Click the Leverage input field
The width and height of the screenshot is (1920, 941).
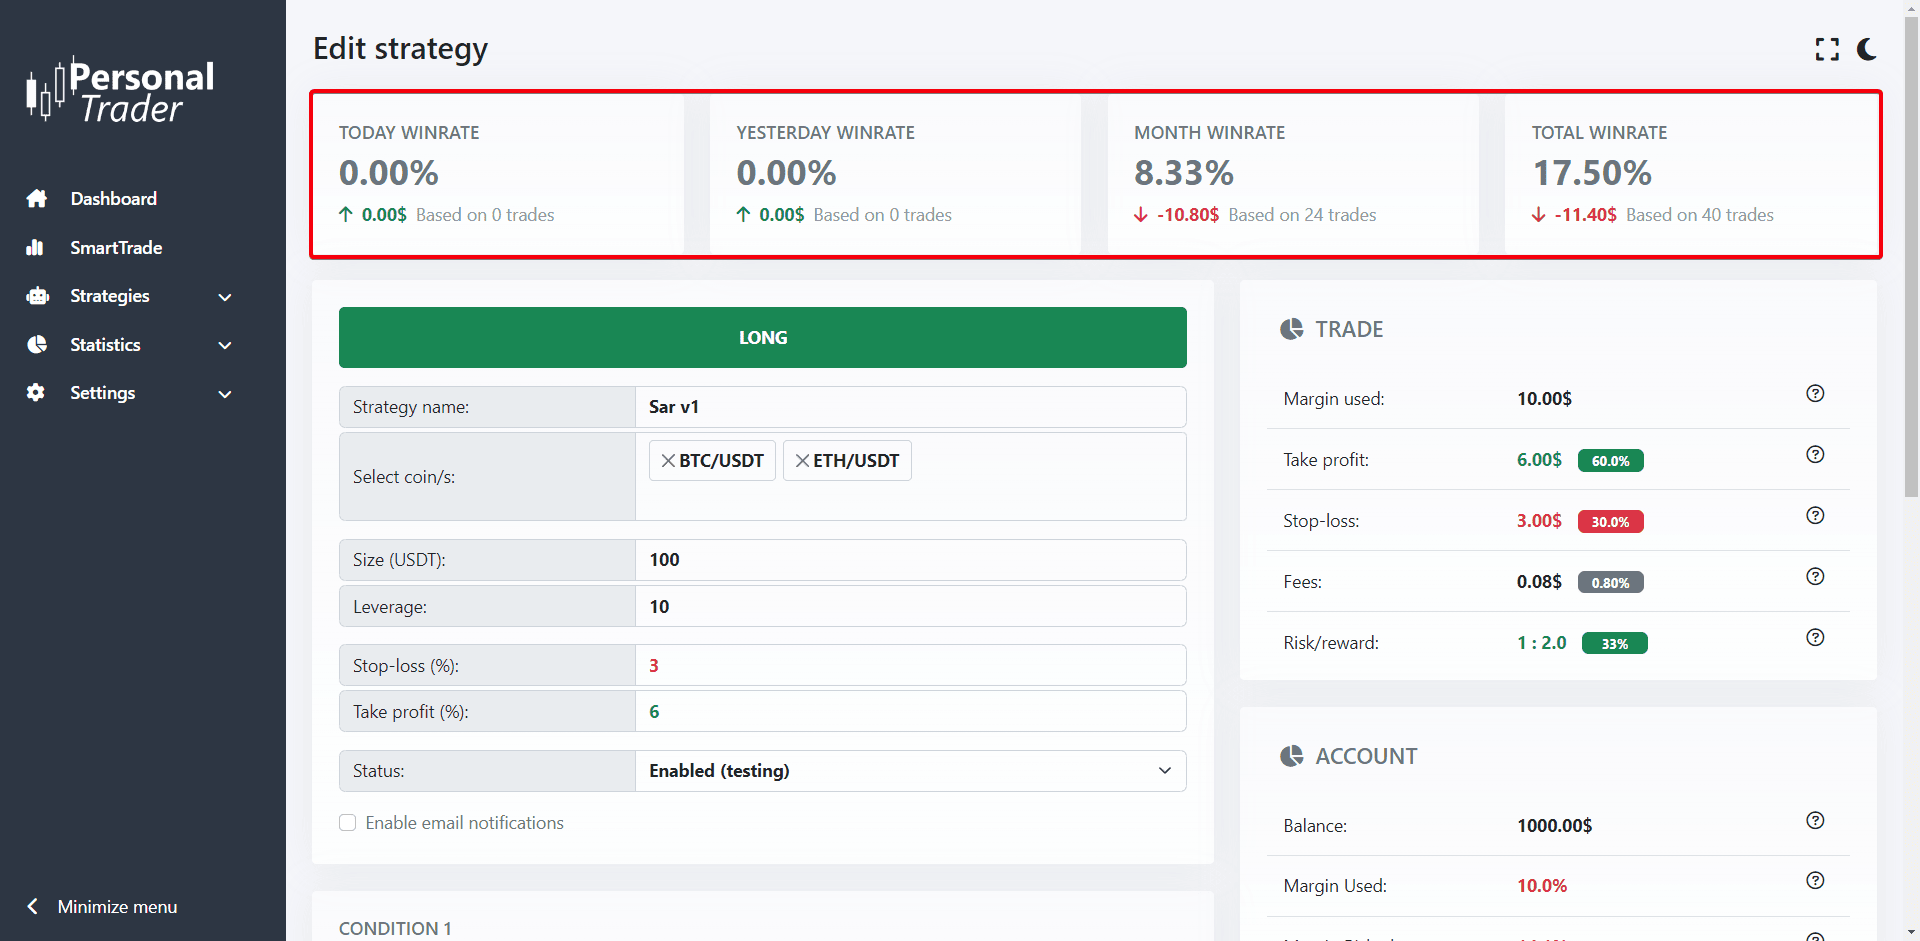910,607
